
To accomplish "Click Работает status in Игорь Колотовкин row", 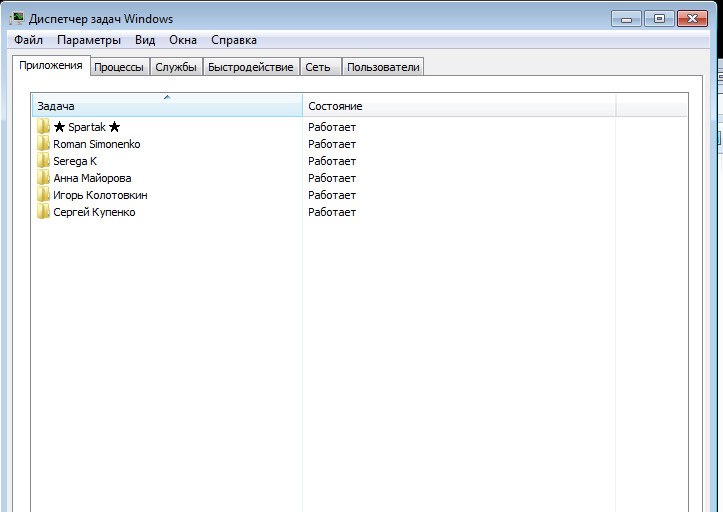I will (x=332, y=195).
